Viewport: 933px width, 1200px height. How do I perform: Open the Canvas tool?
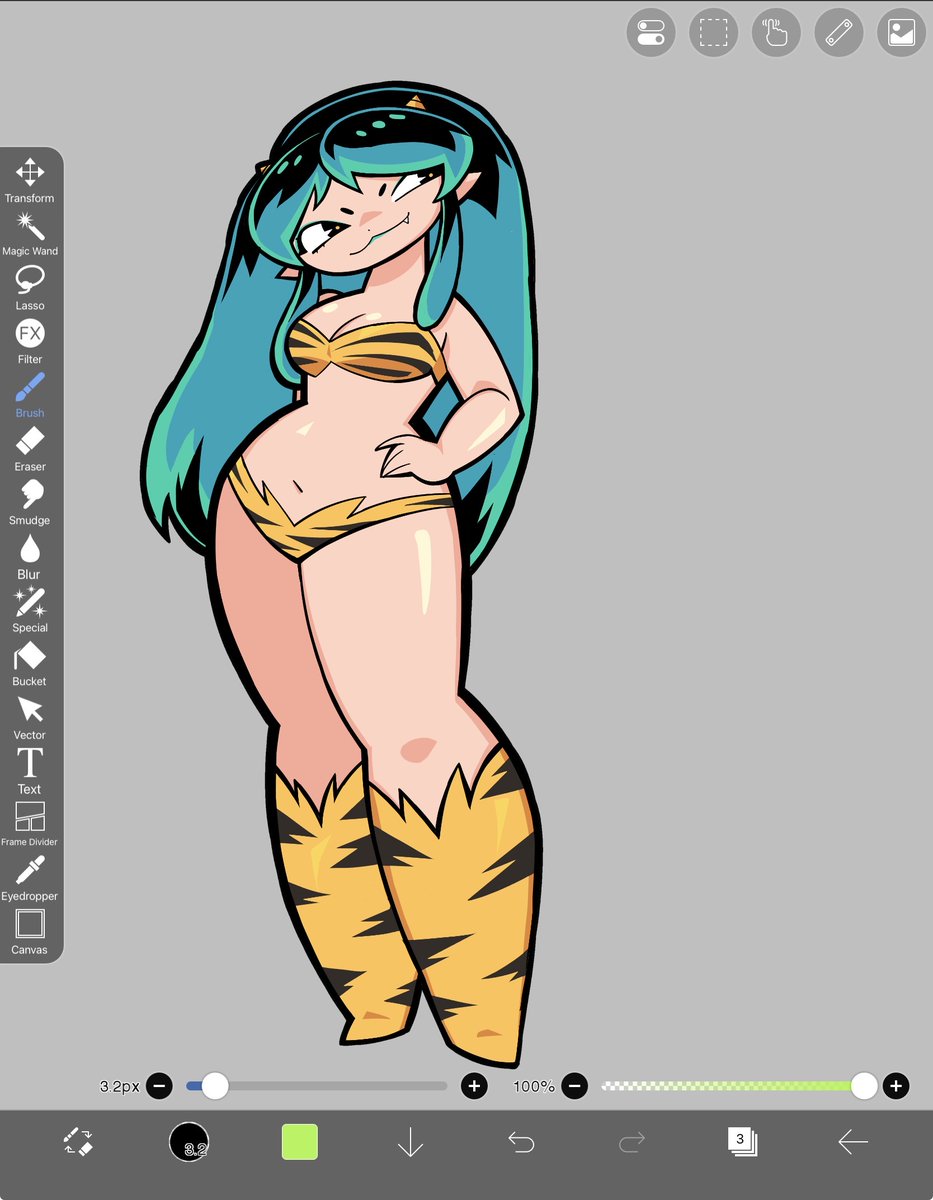tap(30, 933)
